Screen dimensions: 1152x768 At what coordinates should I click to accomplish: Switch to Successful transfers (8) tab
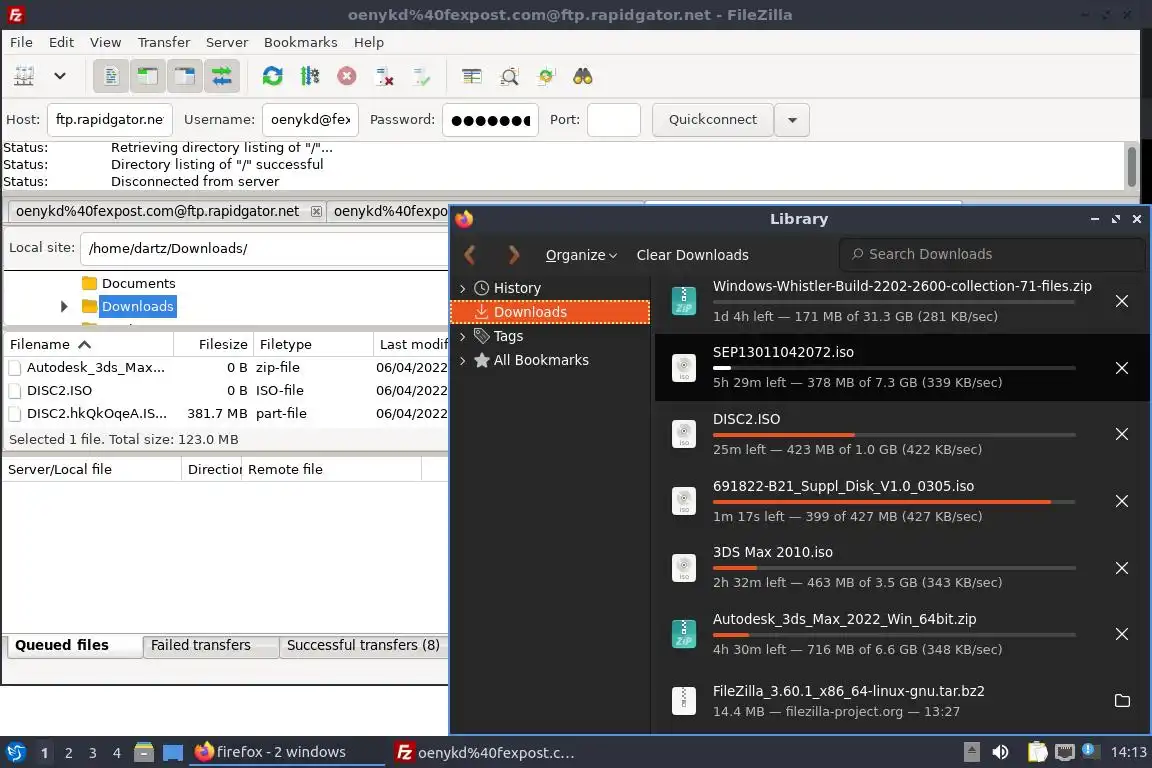point(363,645)
